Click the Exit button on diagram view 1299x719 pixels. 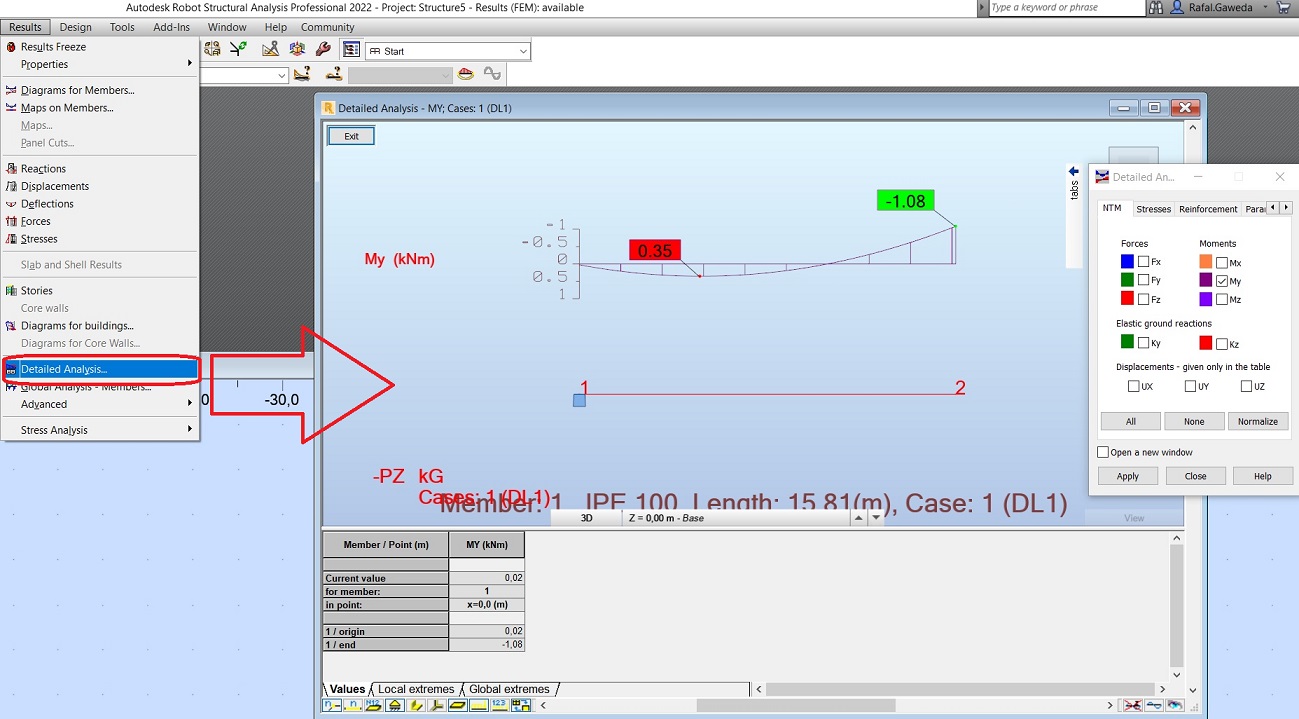tap(350, 134)
